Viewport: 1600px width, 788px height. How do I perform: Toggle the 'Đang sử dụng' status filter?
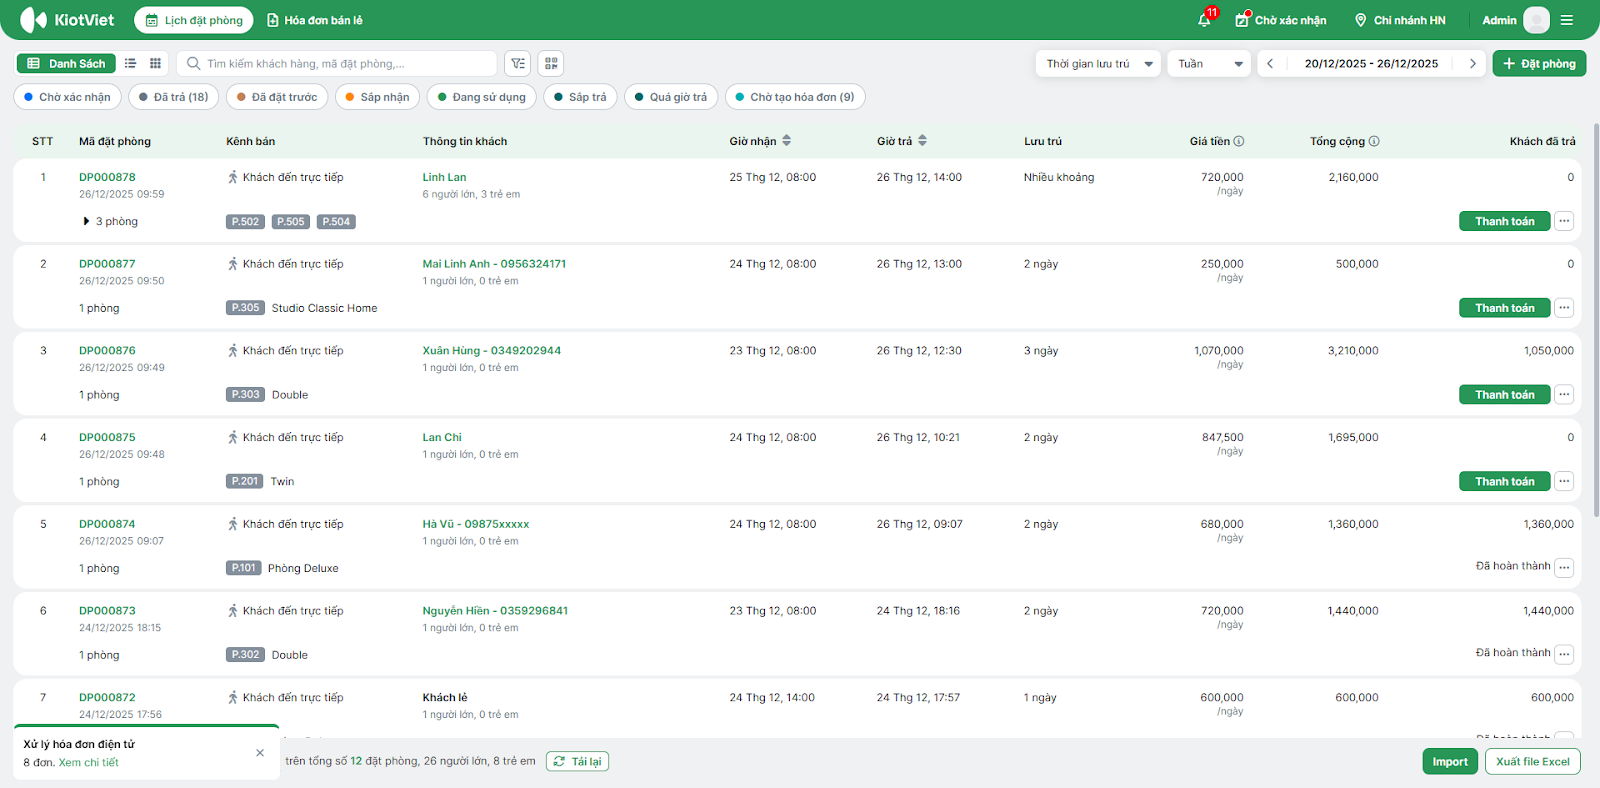pos(482,97)
